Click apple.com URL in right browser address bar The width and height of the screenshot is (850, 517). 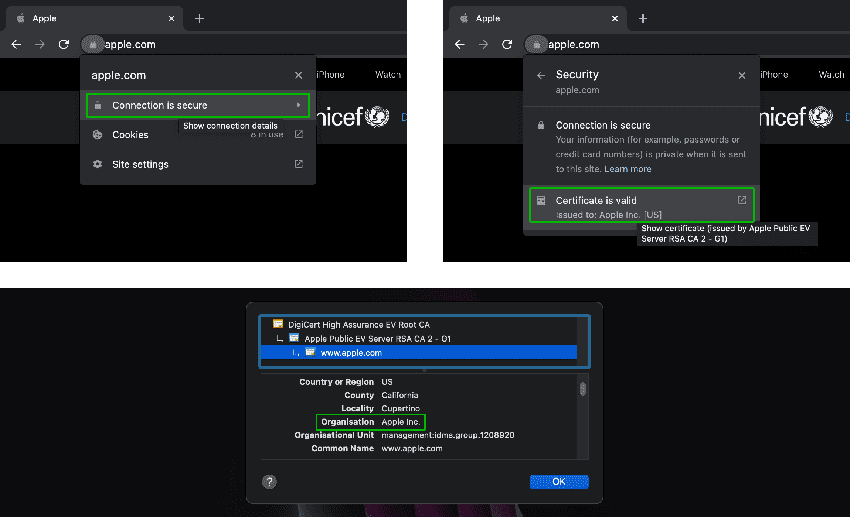coord(574,44)
